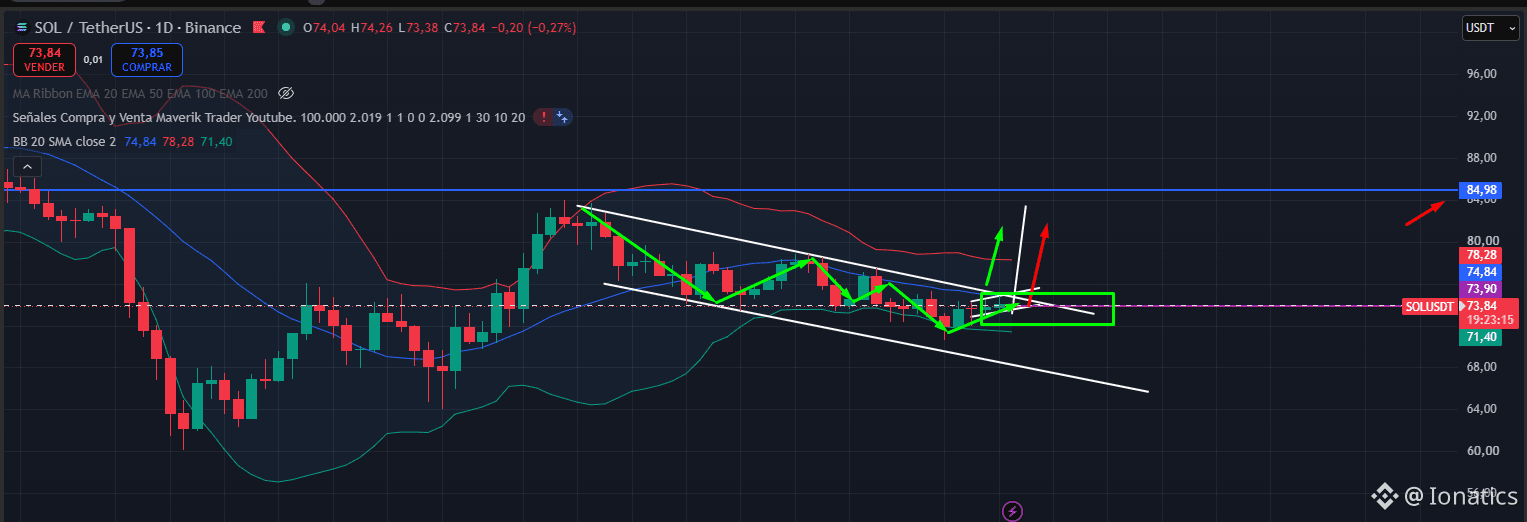The image size is (1527, 522).
Task: Collapse the indicator legend with the chevron button
Action: pos(27,166)
